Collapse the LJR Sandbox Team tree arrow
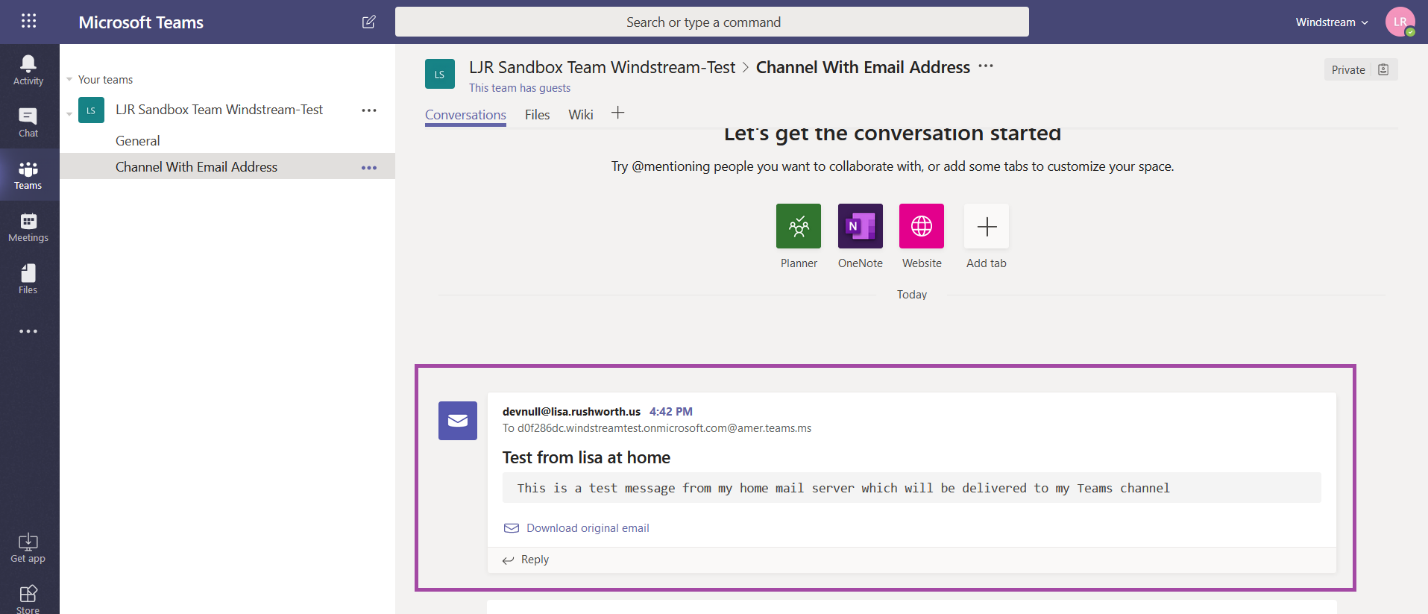 pyautogui.click(x=69, y=113)
